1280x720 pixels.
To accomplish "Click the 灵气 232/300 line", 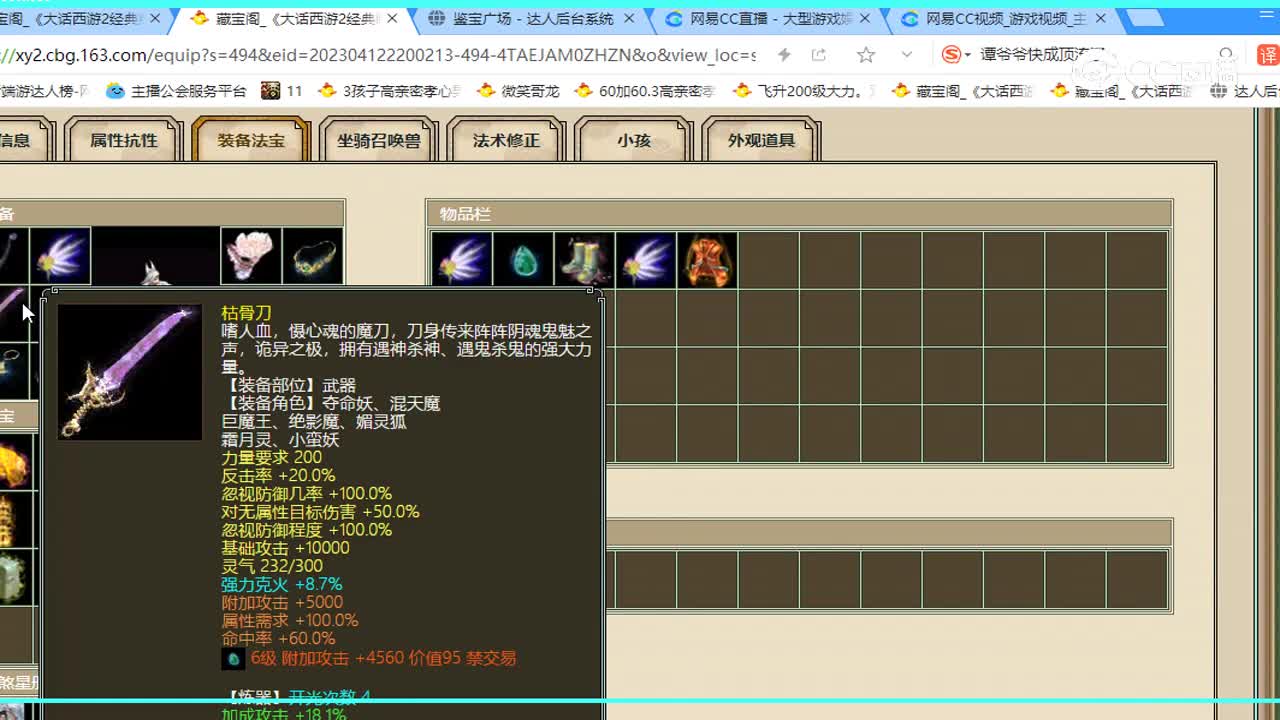I will click(272, 566).
